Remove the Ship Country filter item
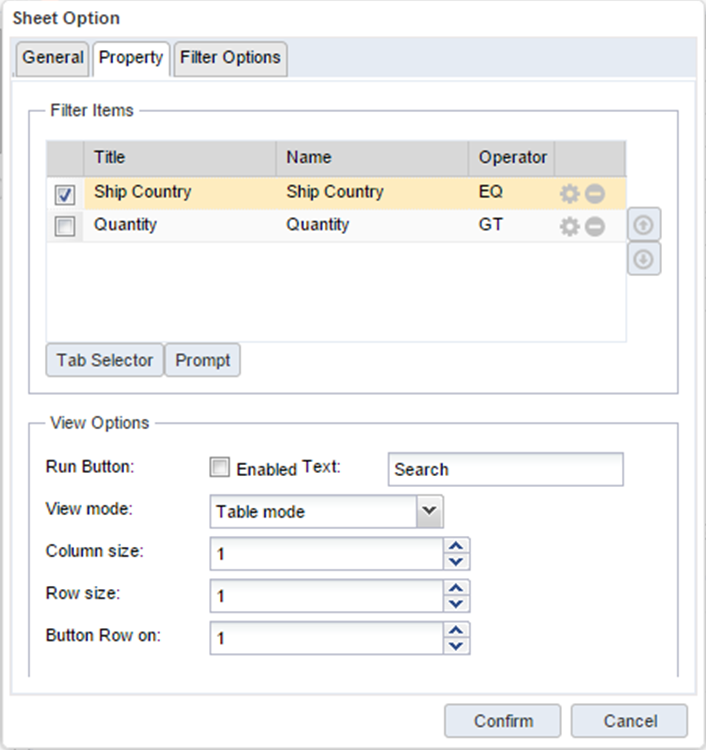The height and width of the screenshot is (750, 706). (595, 194)
